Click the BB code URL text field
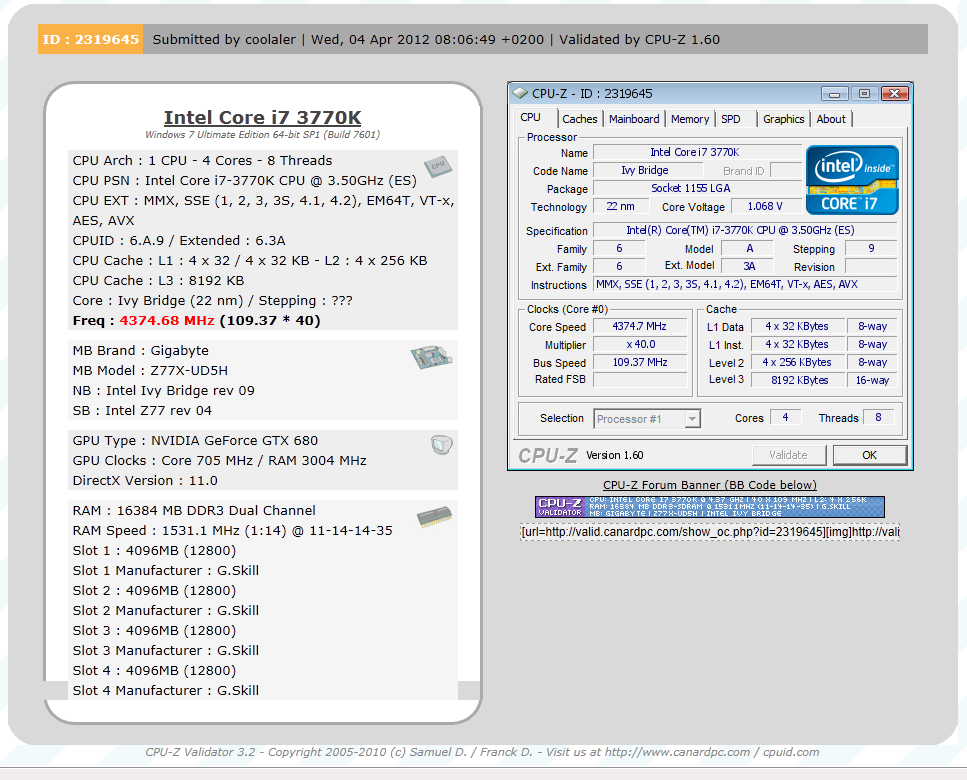Image resolution: width=967 pixels, height=780 pixels. 709,532
